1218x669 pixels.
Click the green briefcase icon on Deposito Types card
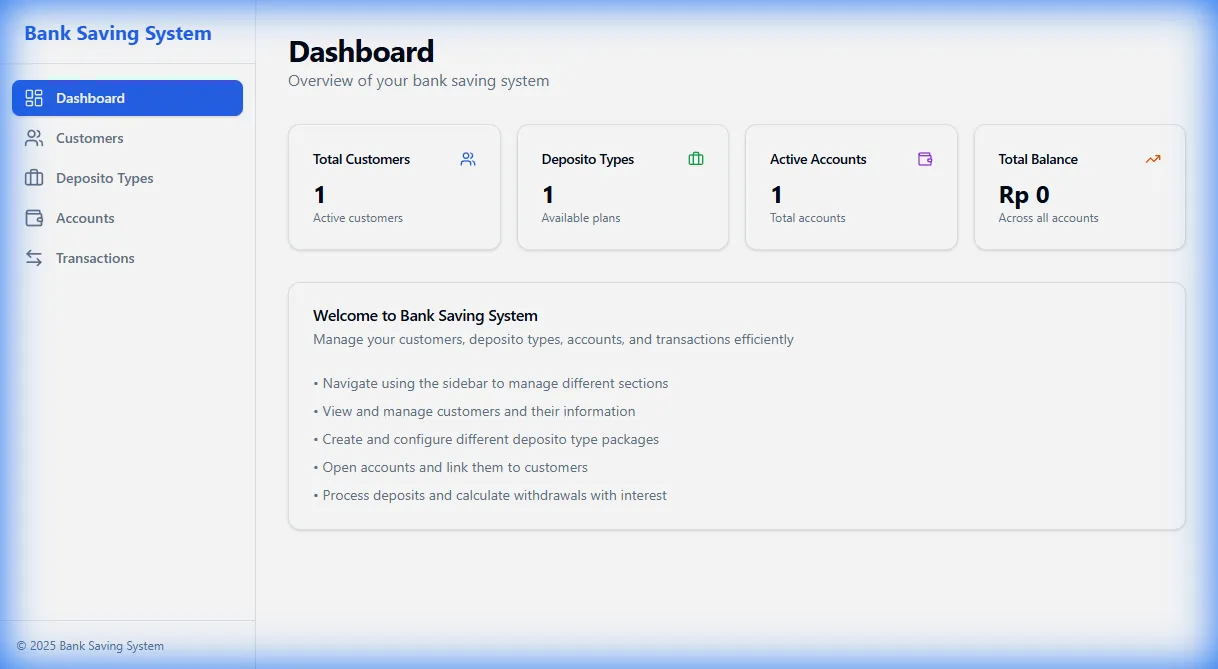(x=696, y=159)
